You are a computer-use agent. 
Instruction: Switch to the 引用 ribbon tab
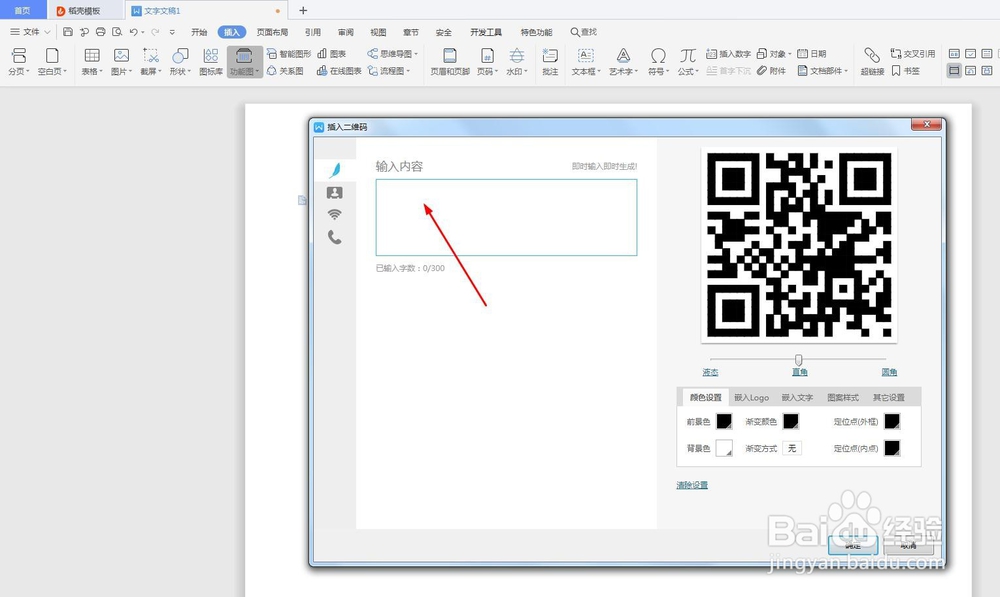[312, 32]
